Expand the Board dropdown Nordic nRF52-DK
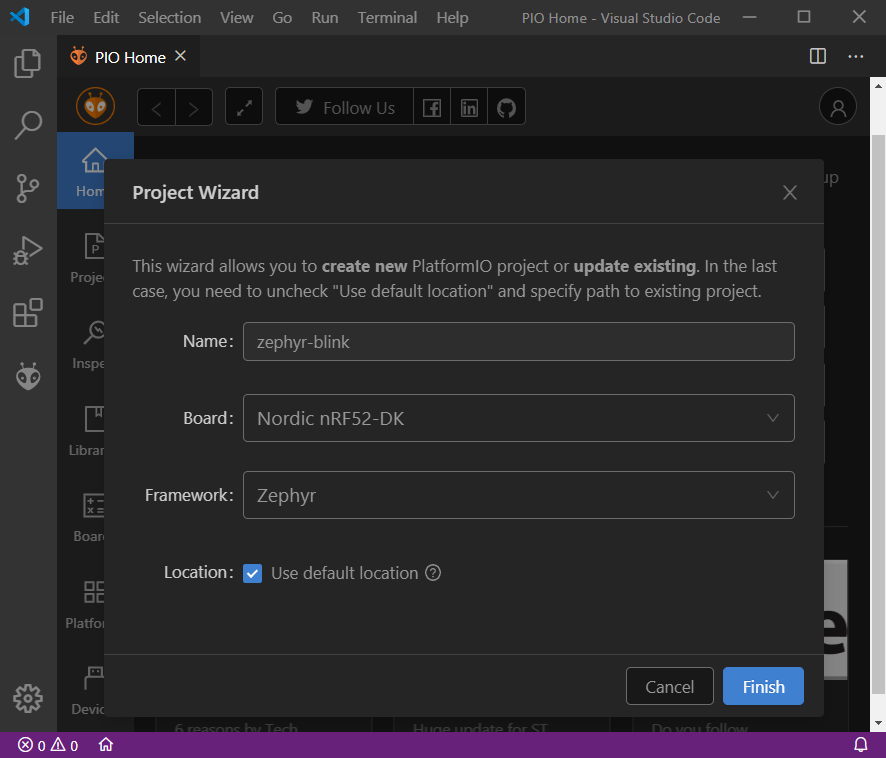The height and width of the screenshot is (758, 886). (x=518, y=418)
